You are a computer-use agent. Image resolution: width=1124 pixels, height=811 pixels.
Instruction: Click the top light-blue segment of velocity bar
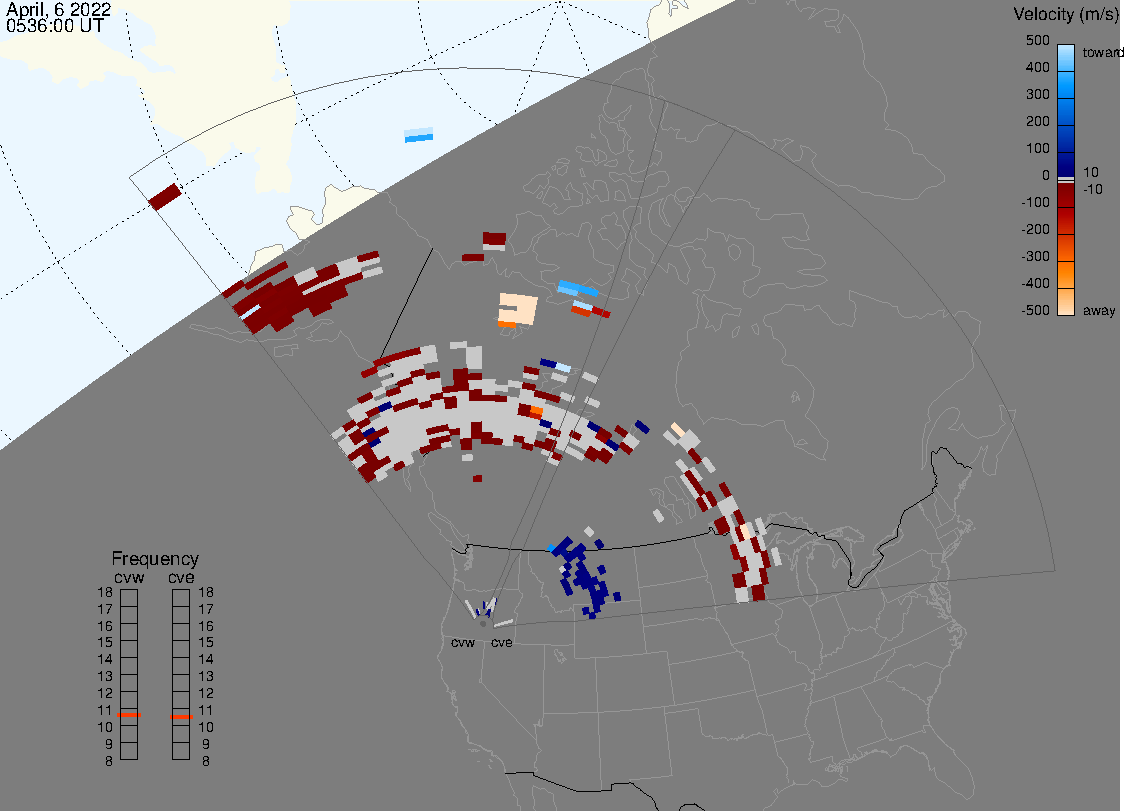pos(1066,53)
